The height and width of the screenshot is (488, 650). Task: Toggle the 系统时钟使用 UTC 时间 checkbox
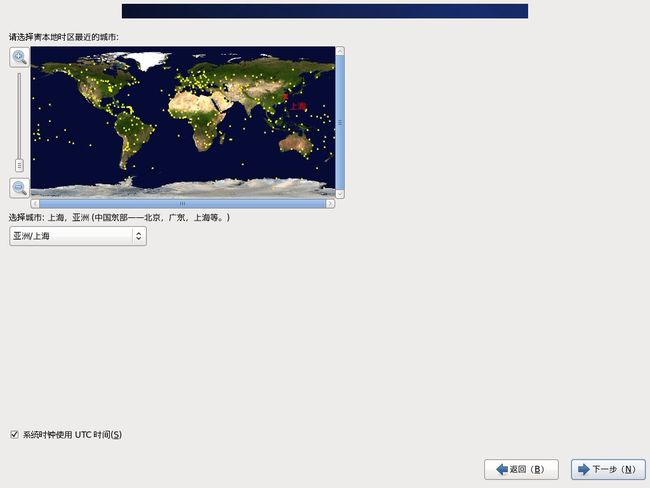pyautogui.click(x=15, y=434)
